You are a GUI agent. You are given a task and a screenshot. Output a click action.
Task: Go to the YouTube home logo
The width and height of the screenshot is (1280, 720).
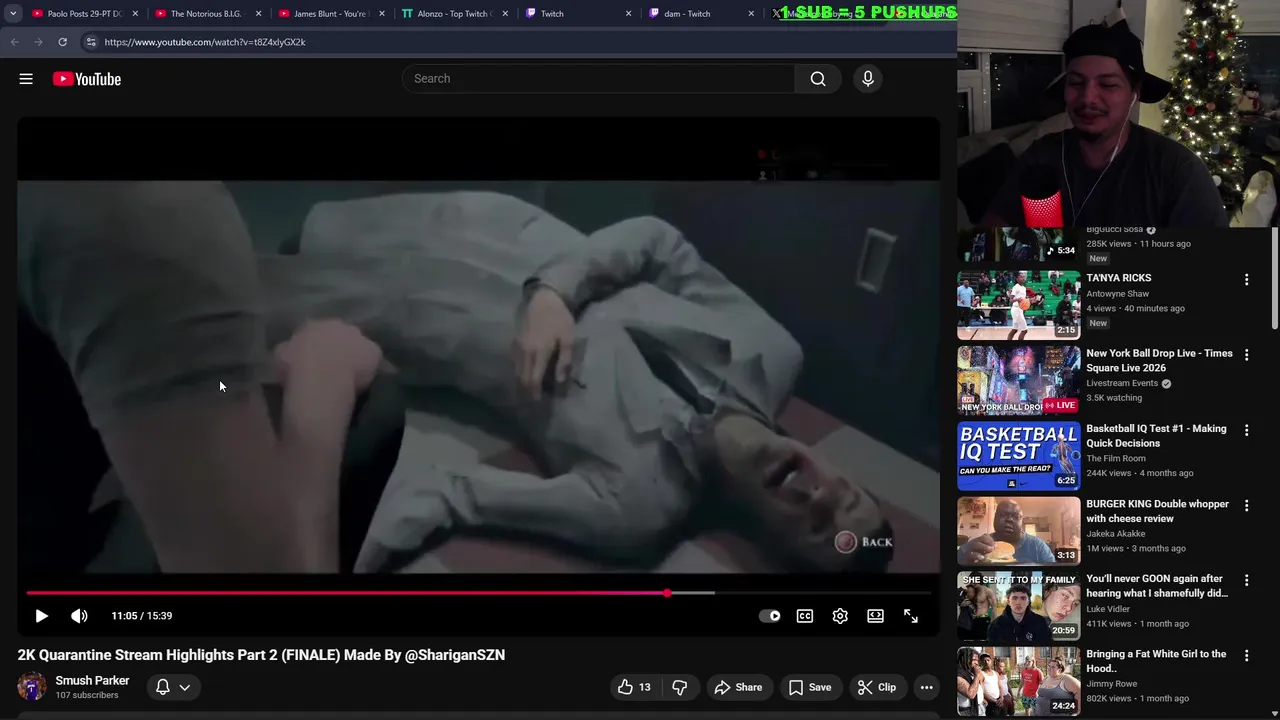pos(87,79)
